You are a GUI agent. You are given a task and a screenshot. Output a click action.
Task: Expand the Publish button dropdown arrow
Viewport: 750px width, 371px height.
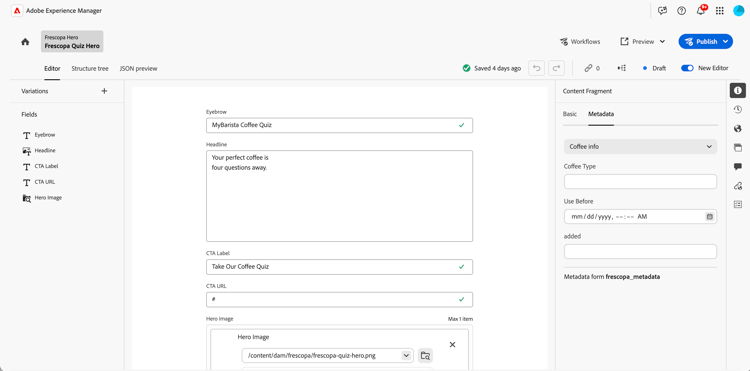[726, 42]
